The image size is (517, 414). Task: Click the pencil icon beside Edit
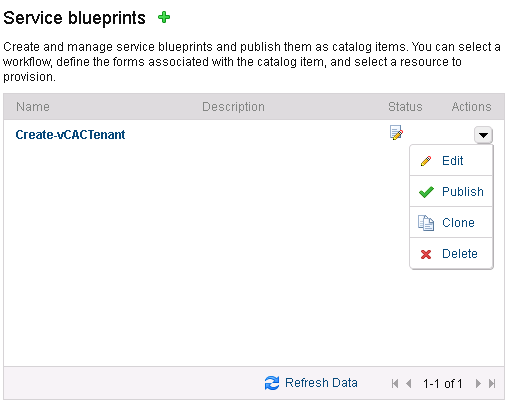(x=426, y=161)
